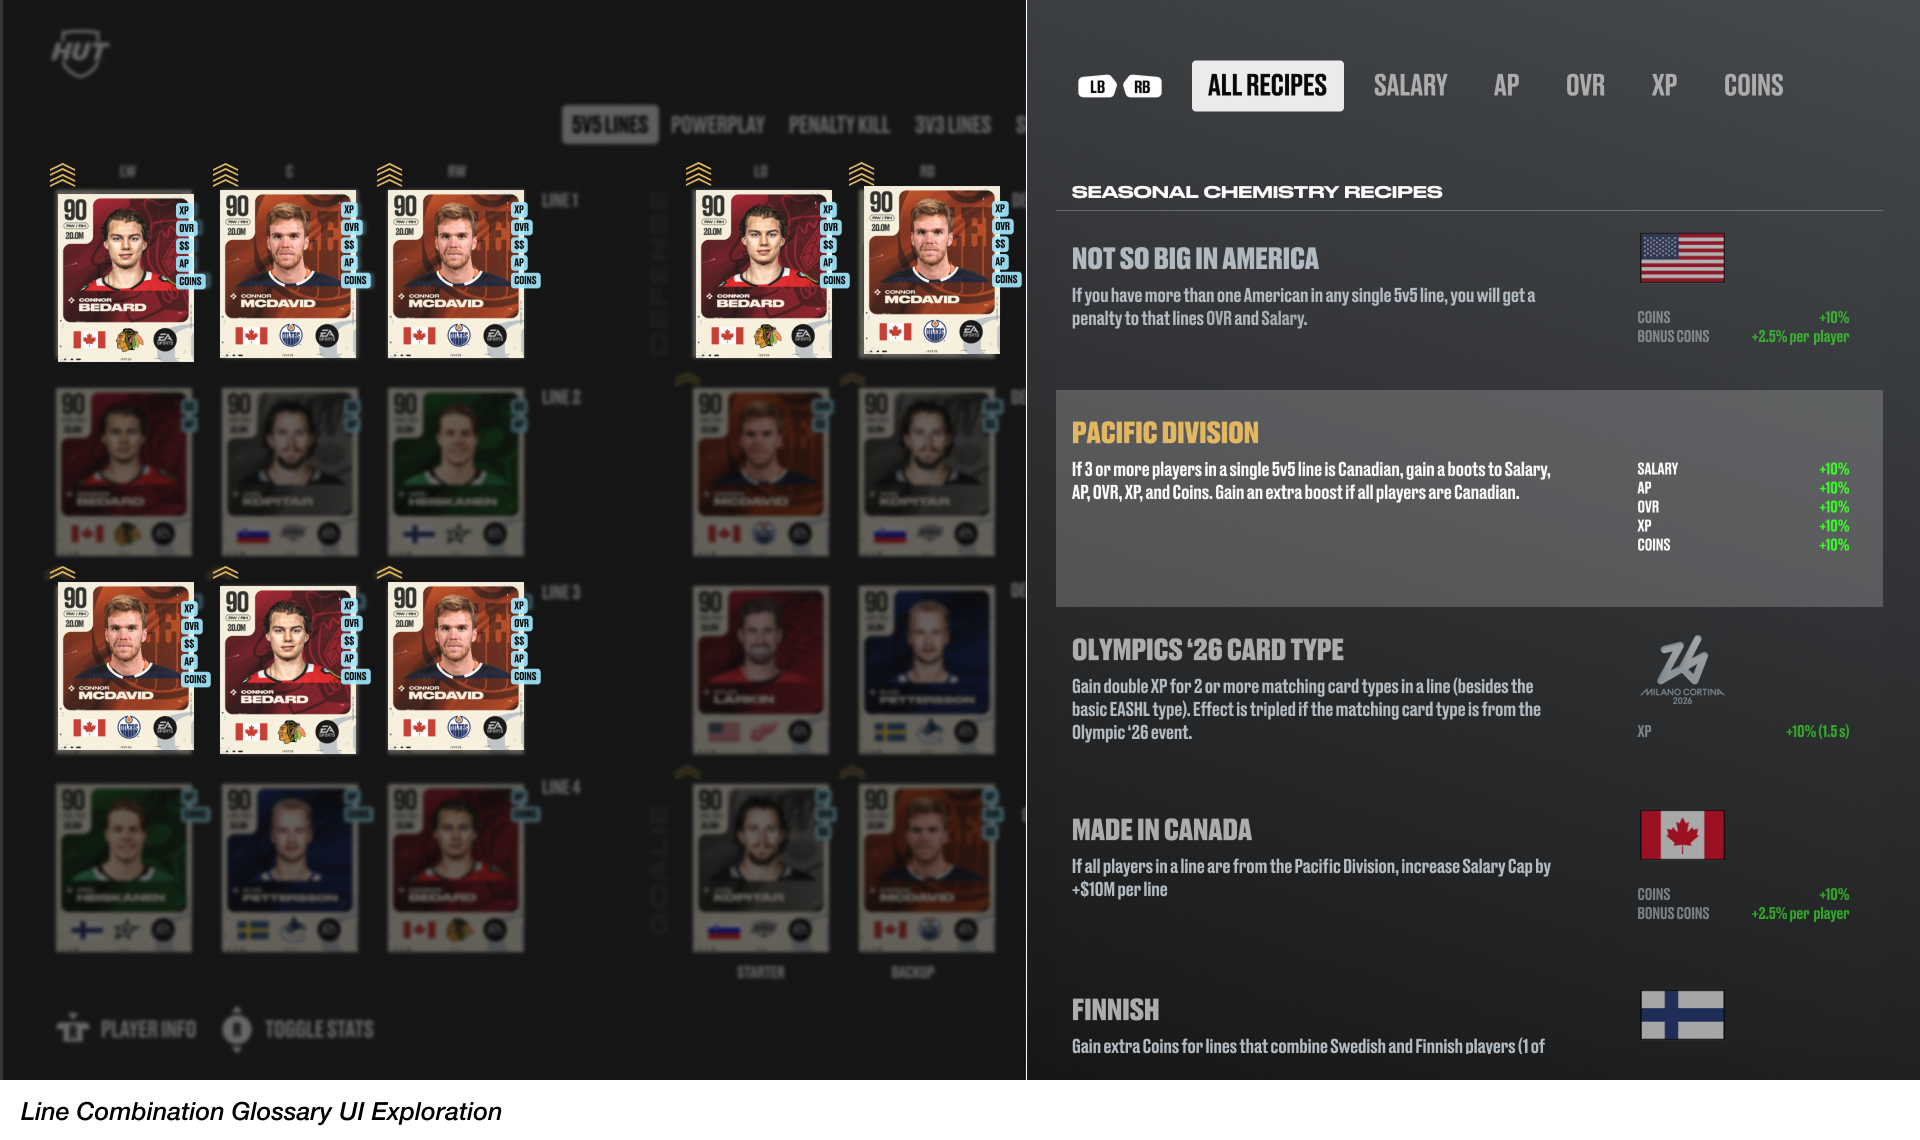Image resolution: width=1920 pixels, height=1140 pixels.
Task: Click the LB bumper icon
Action: click(x=1097, y=87)
